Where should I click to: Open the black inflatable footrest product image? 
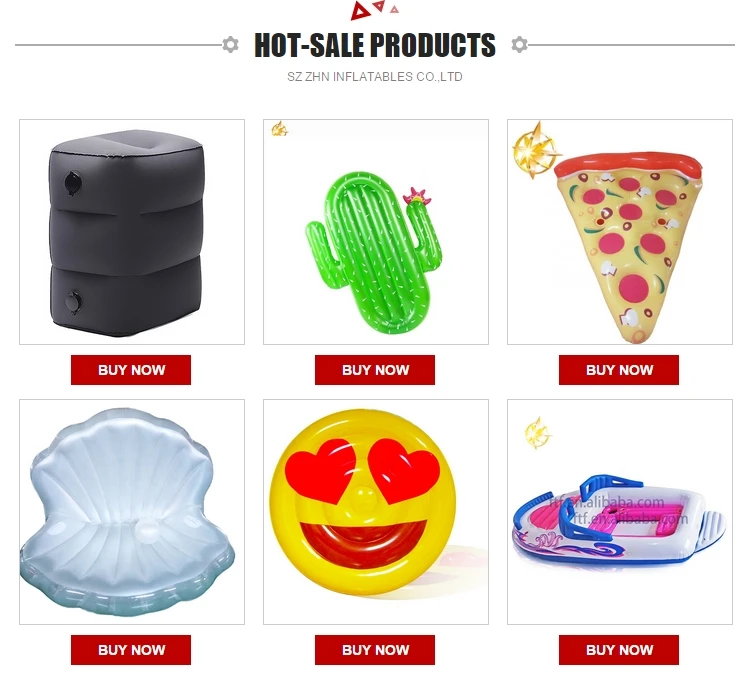click(132, 232)
